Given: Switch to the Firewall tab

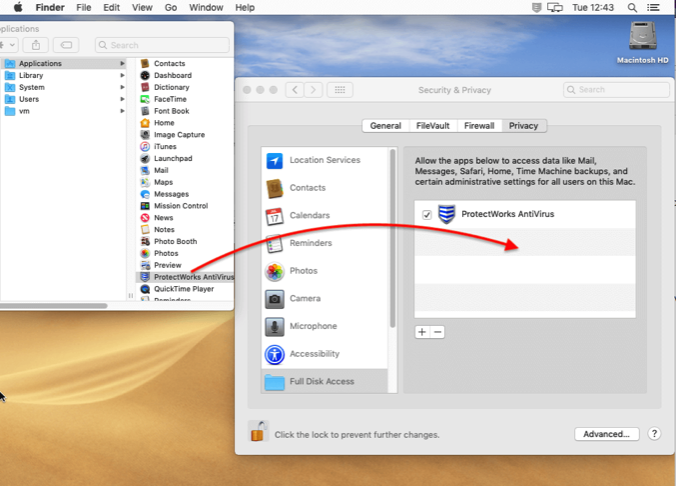Looking at the screenshot, I should [x=479, y=125].
